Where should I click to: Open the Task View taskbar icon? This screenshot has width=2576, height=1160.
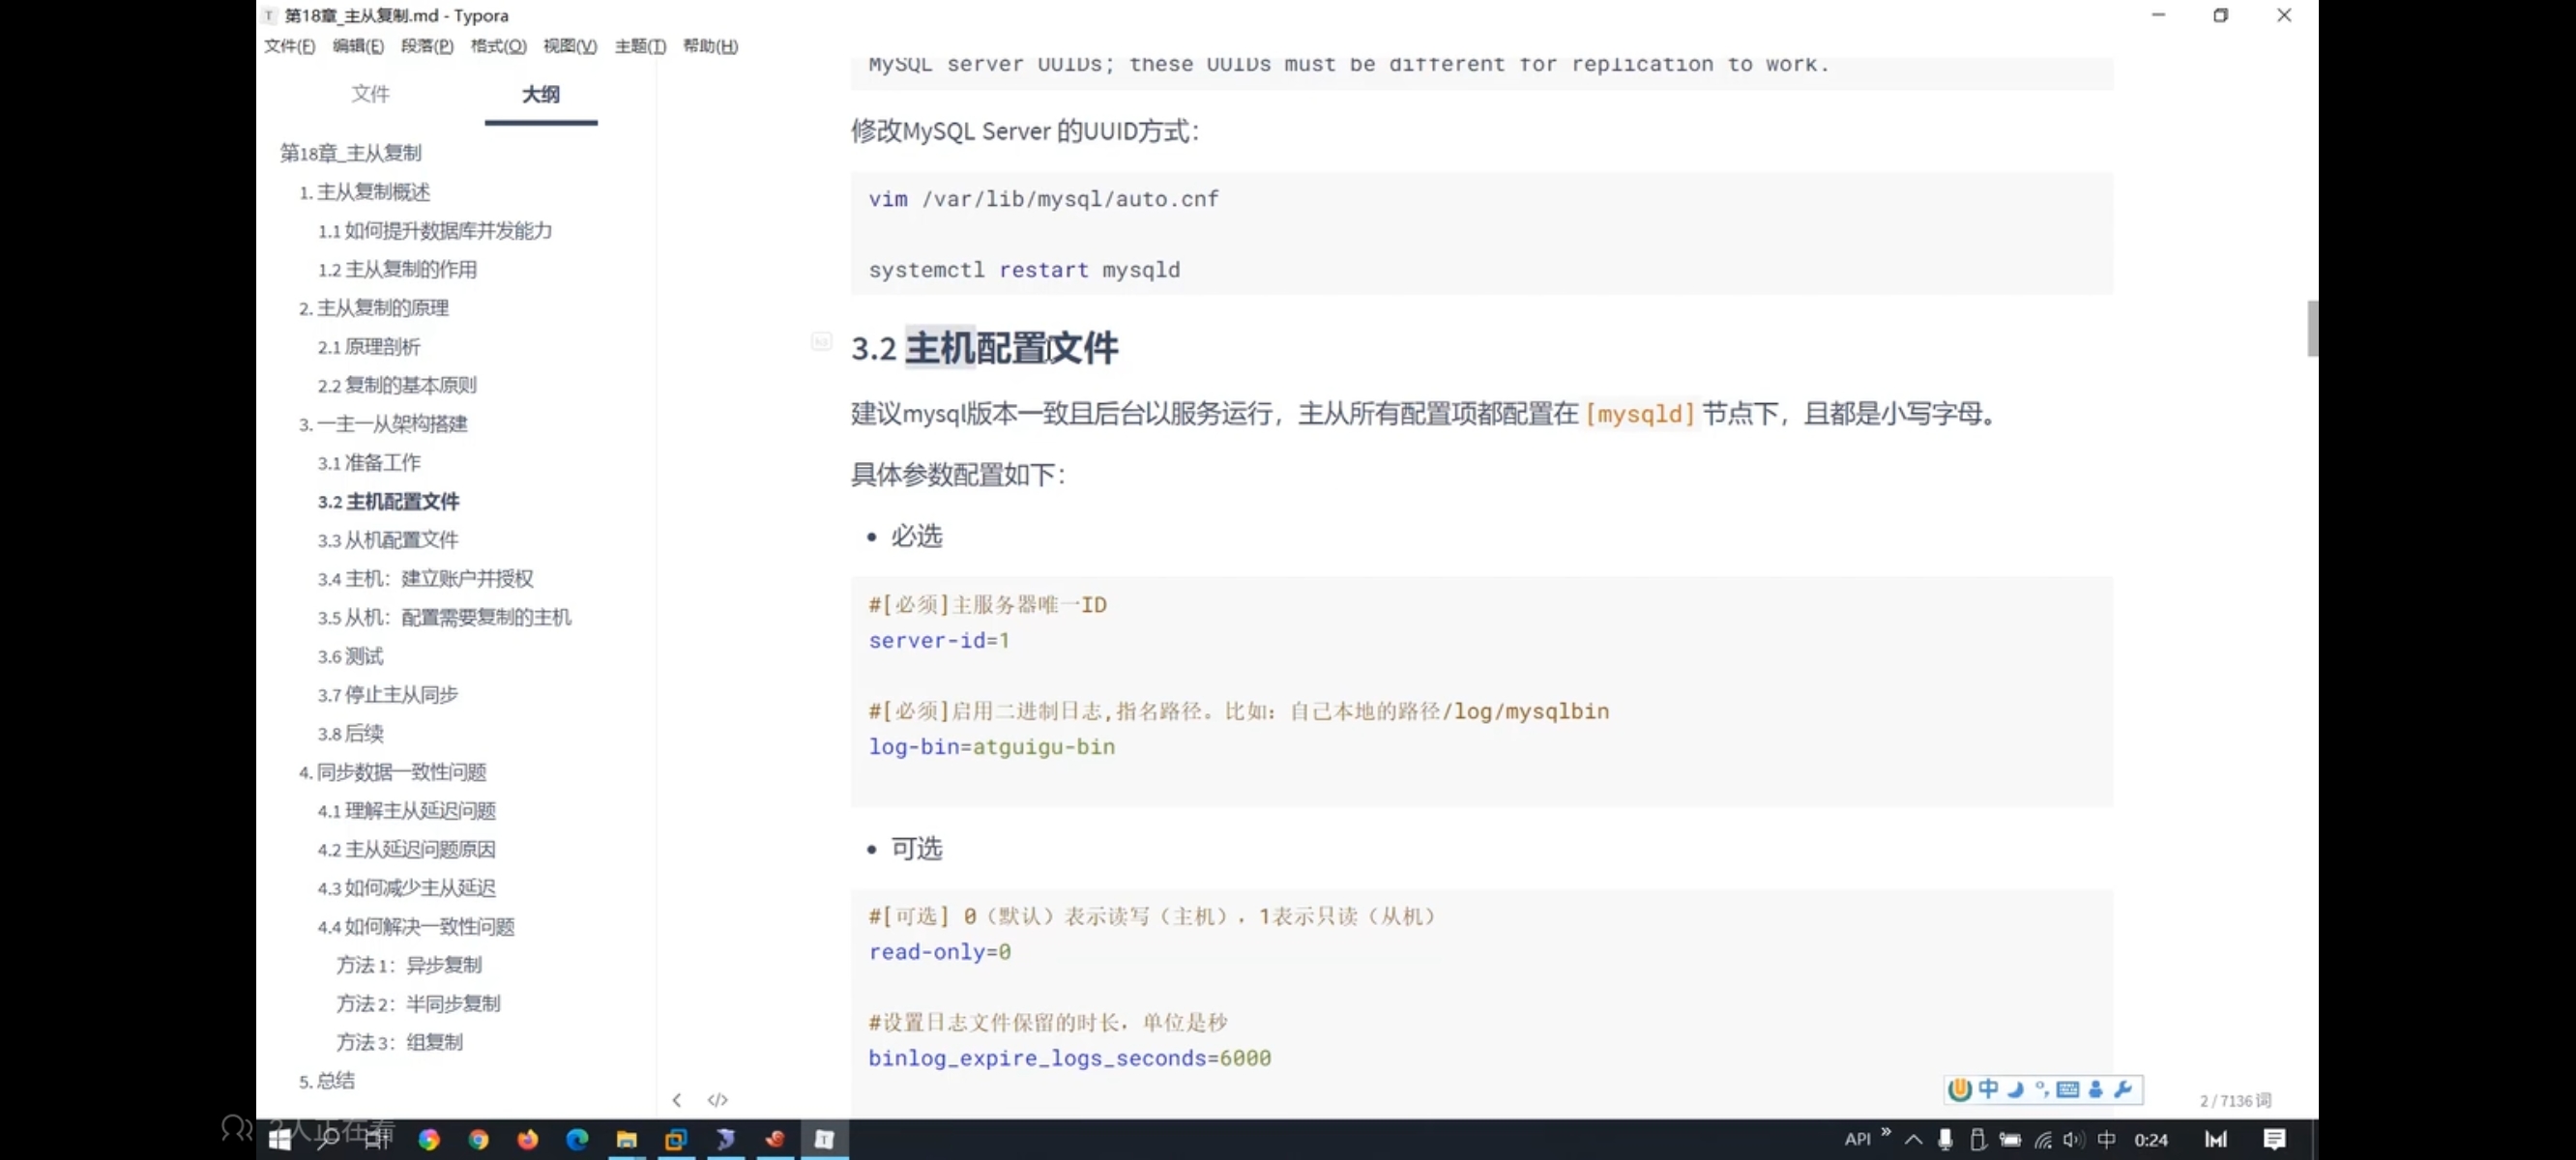pyautogui.click(x=378, y=1139)
